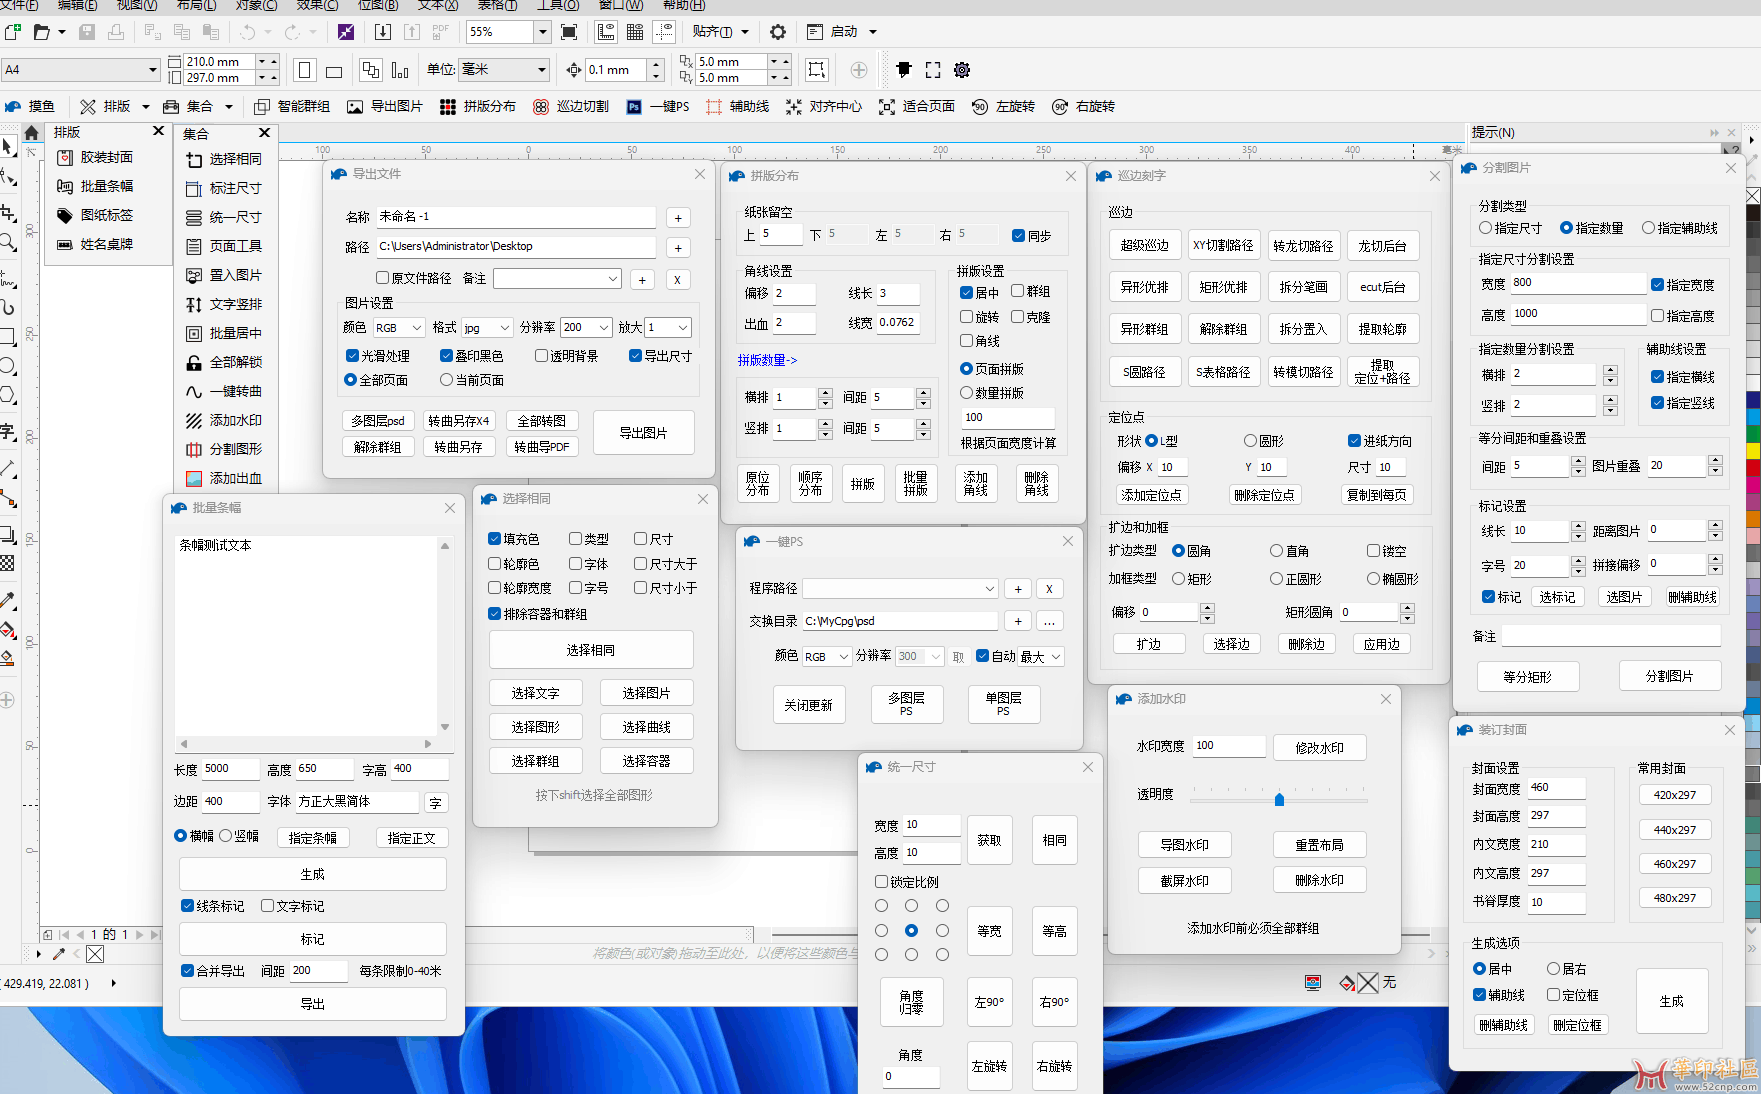Image resolution: width=1761 pixels, height=1094 pixels.
Task: Adjust the 透明度 watermark slider
Action: (x=1279, y=799)
